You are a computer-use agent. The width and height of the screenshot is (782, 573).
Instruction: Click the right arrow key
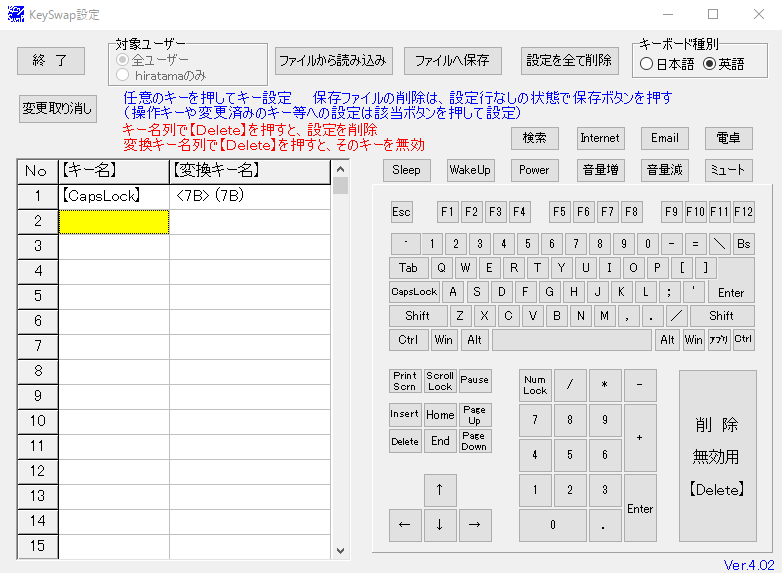[475, 525]
